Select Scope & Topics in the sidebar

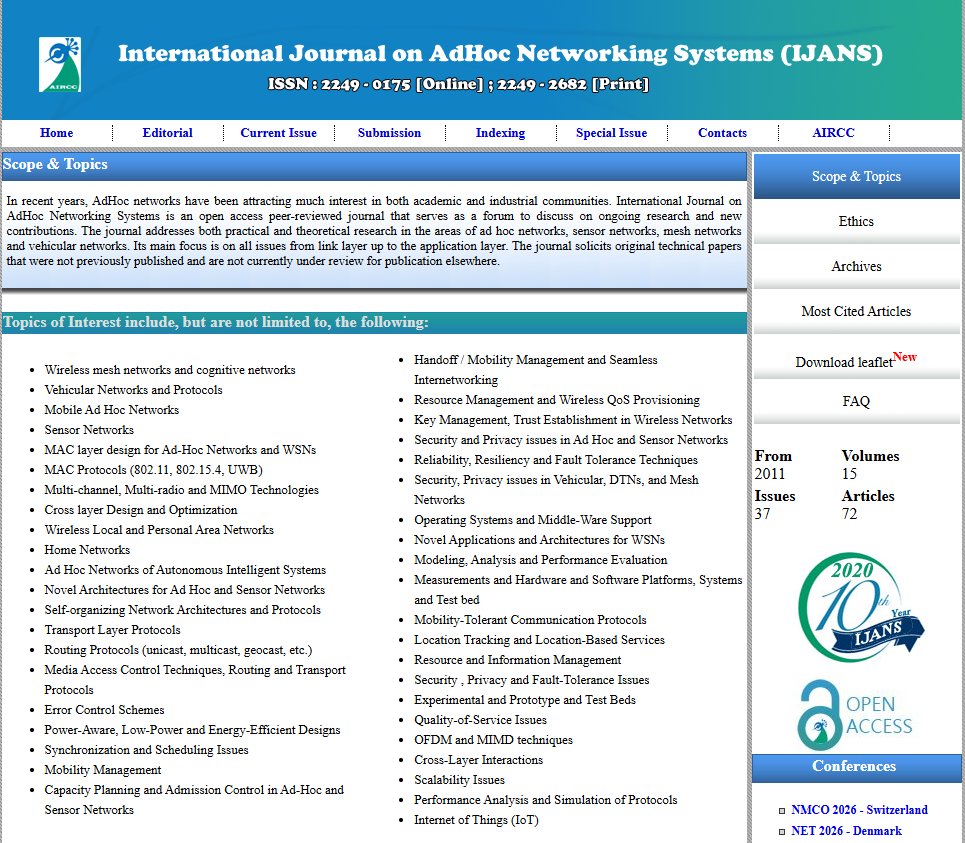(855, 176)
